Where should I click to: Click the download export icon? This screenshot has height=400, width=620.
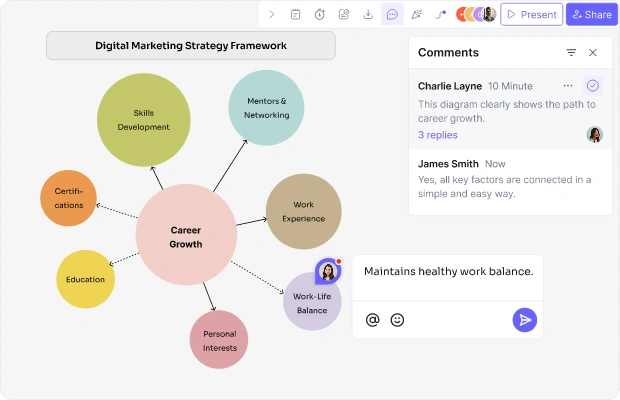pyautogui.click(x=368, y=15)
